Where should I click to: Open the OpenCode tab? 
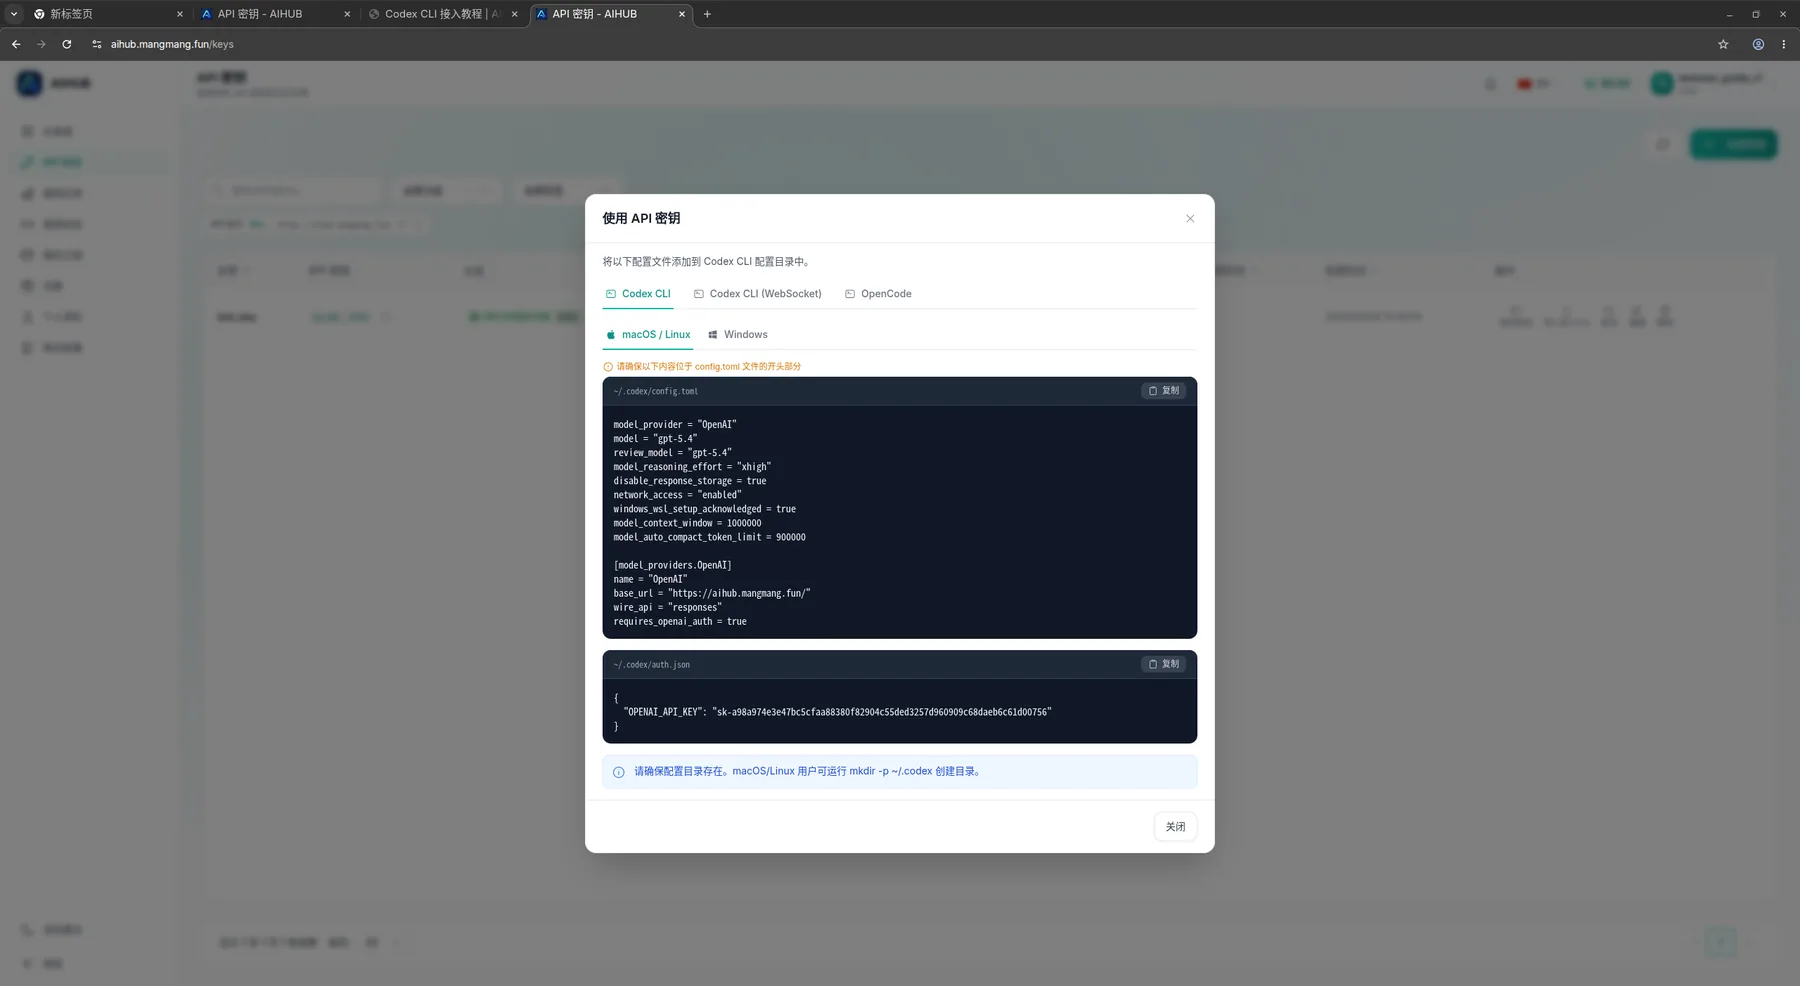pyautogui.click(x=878, y=294)
